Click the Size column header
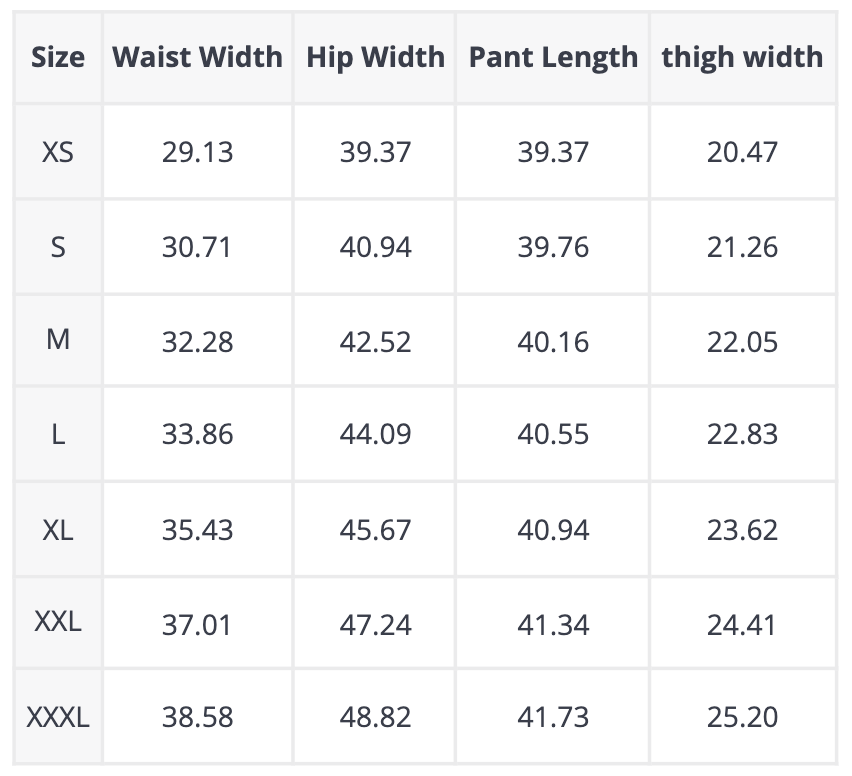The height and width of the screenshot is (776, 852). click(x=58, y=57)
